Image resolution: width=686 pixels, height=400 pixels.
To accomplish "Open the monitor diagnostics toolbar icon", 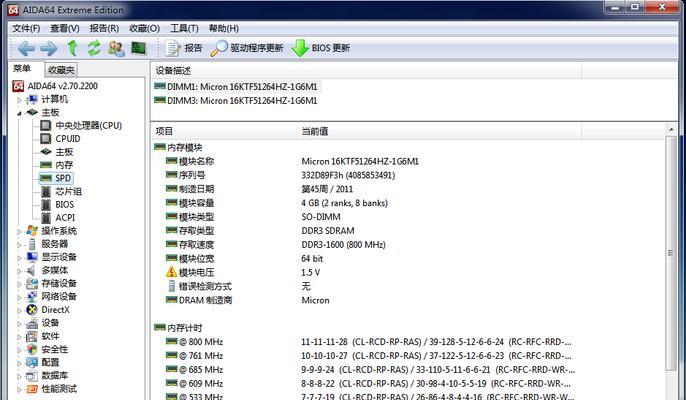I will pyautogui.click(x=139, y=48).
